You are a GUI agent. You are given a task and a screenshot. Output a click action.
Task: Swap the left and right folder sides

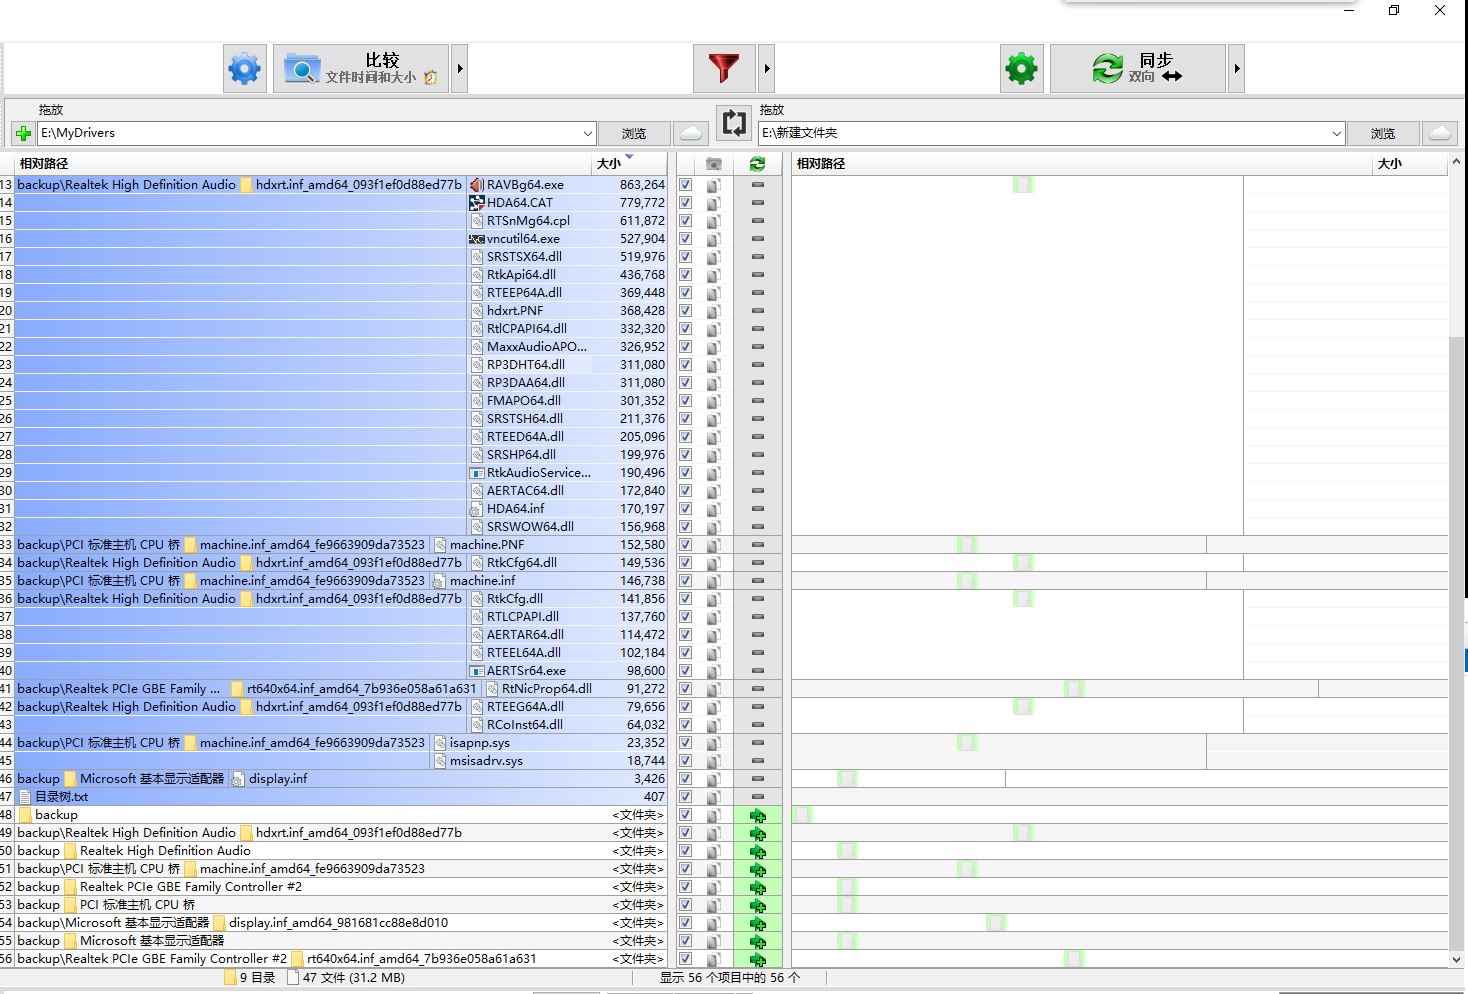click(x=734, y=123)
